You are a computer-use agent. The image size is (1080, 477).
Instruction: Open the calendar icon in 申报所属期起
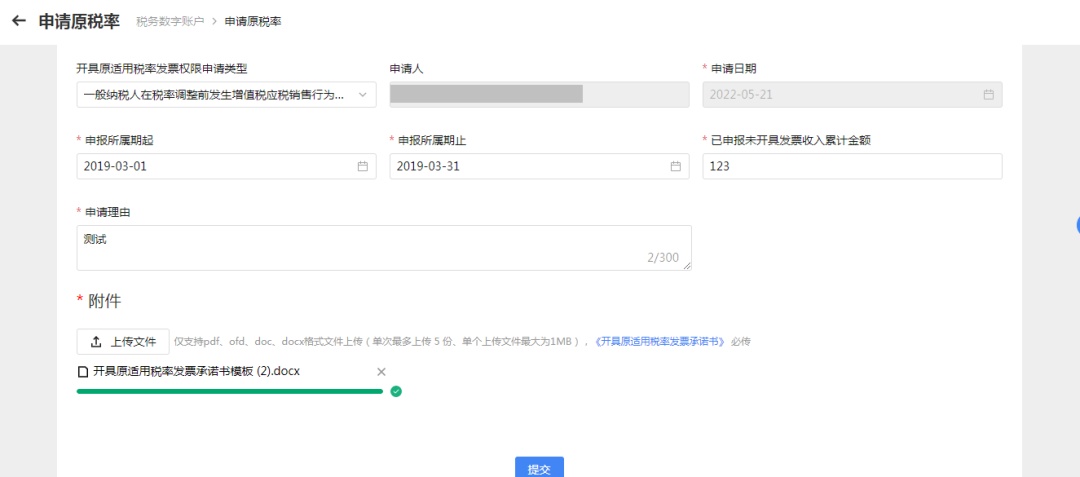363,166
